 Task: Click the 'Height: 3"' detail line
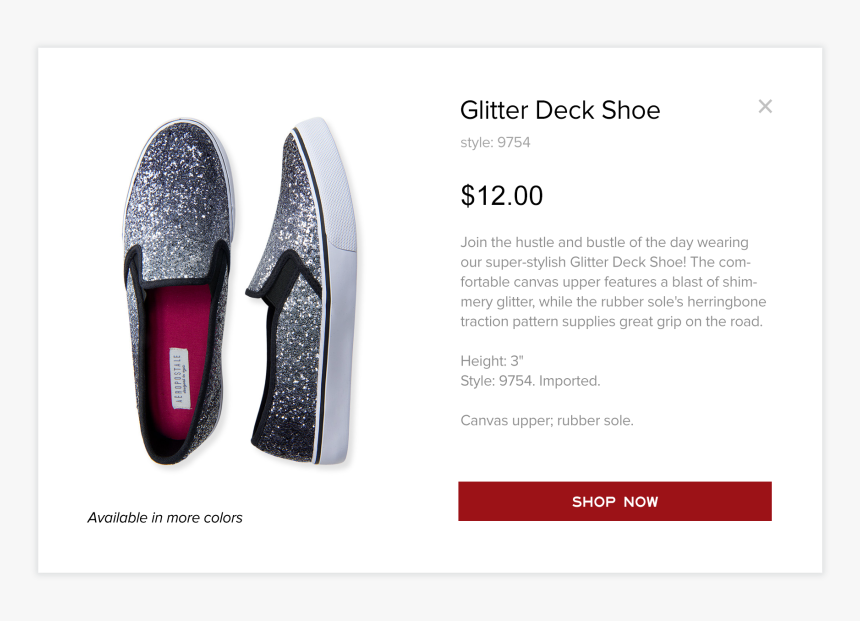(492, 361)
